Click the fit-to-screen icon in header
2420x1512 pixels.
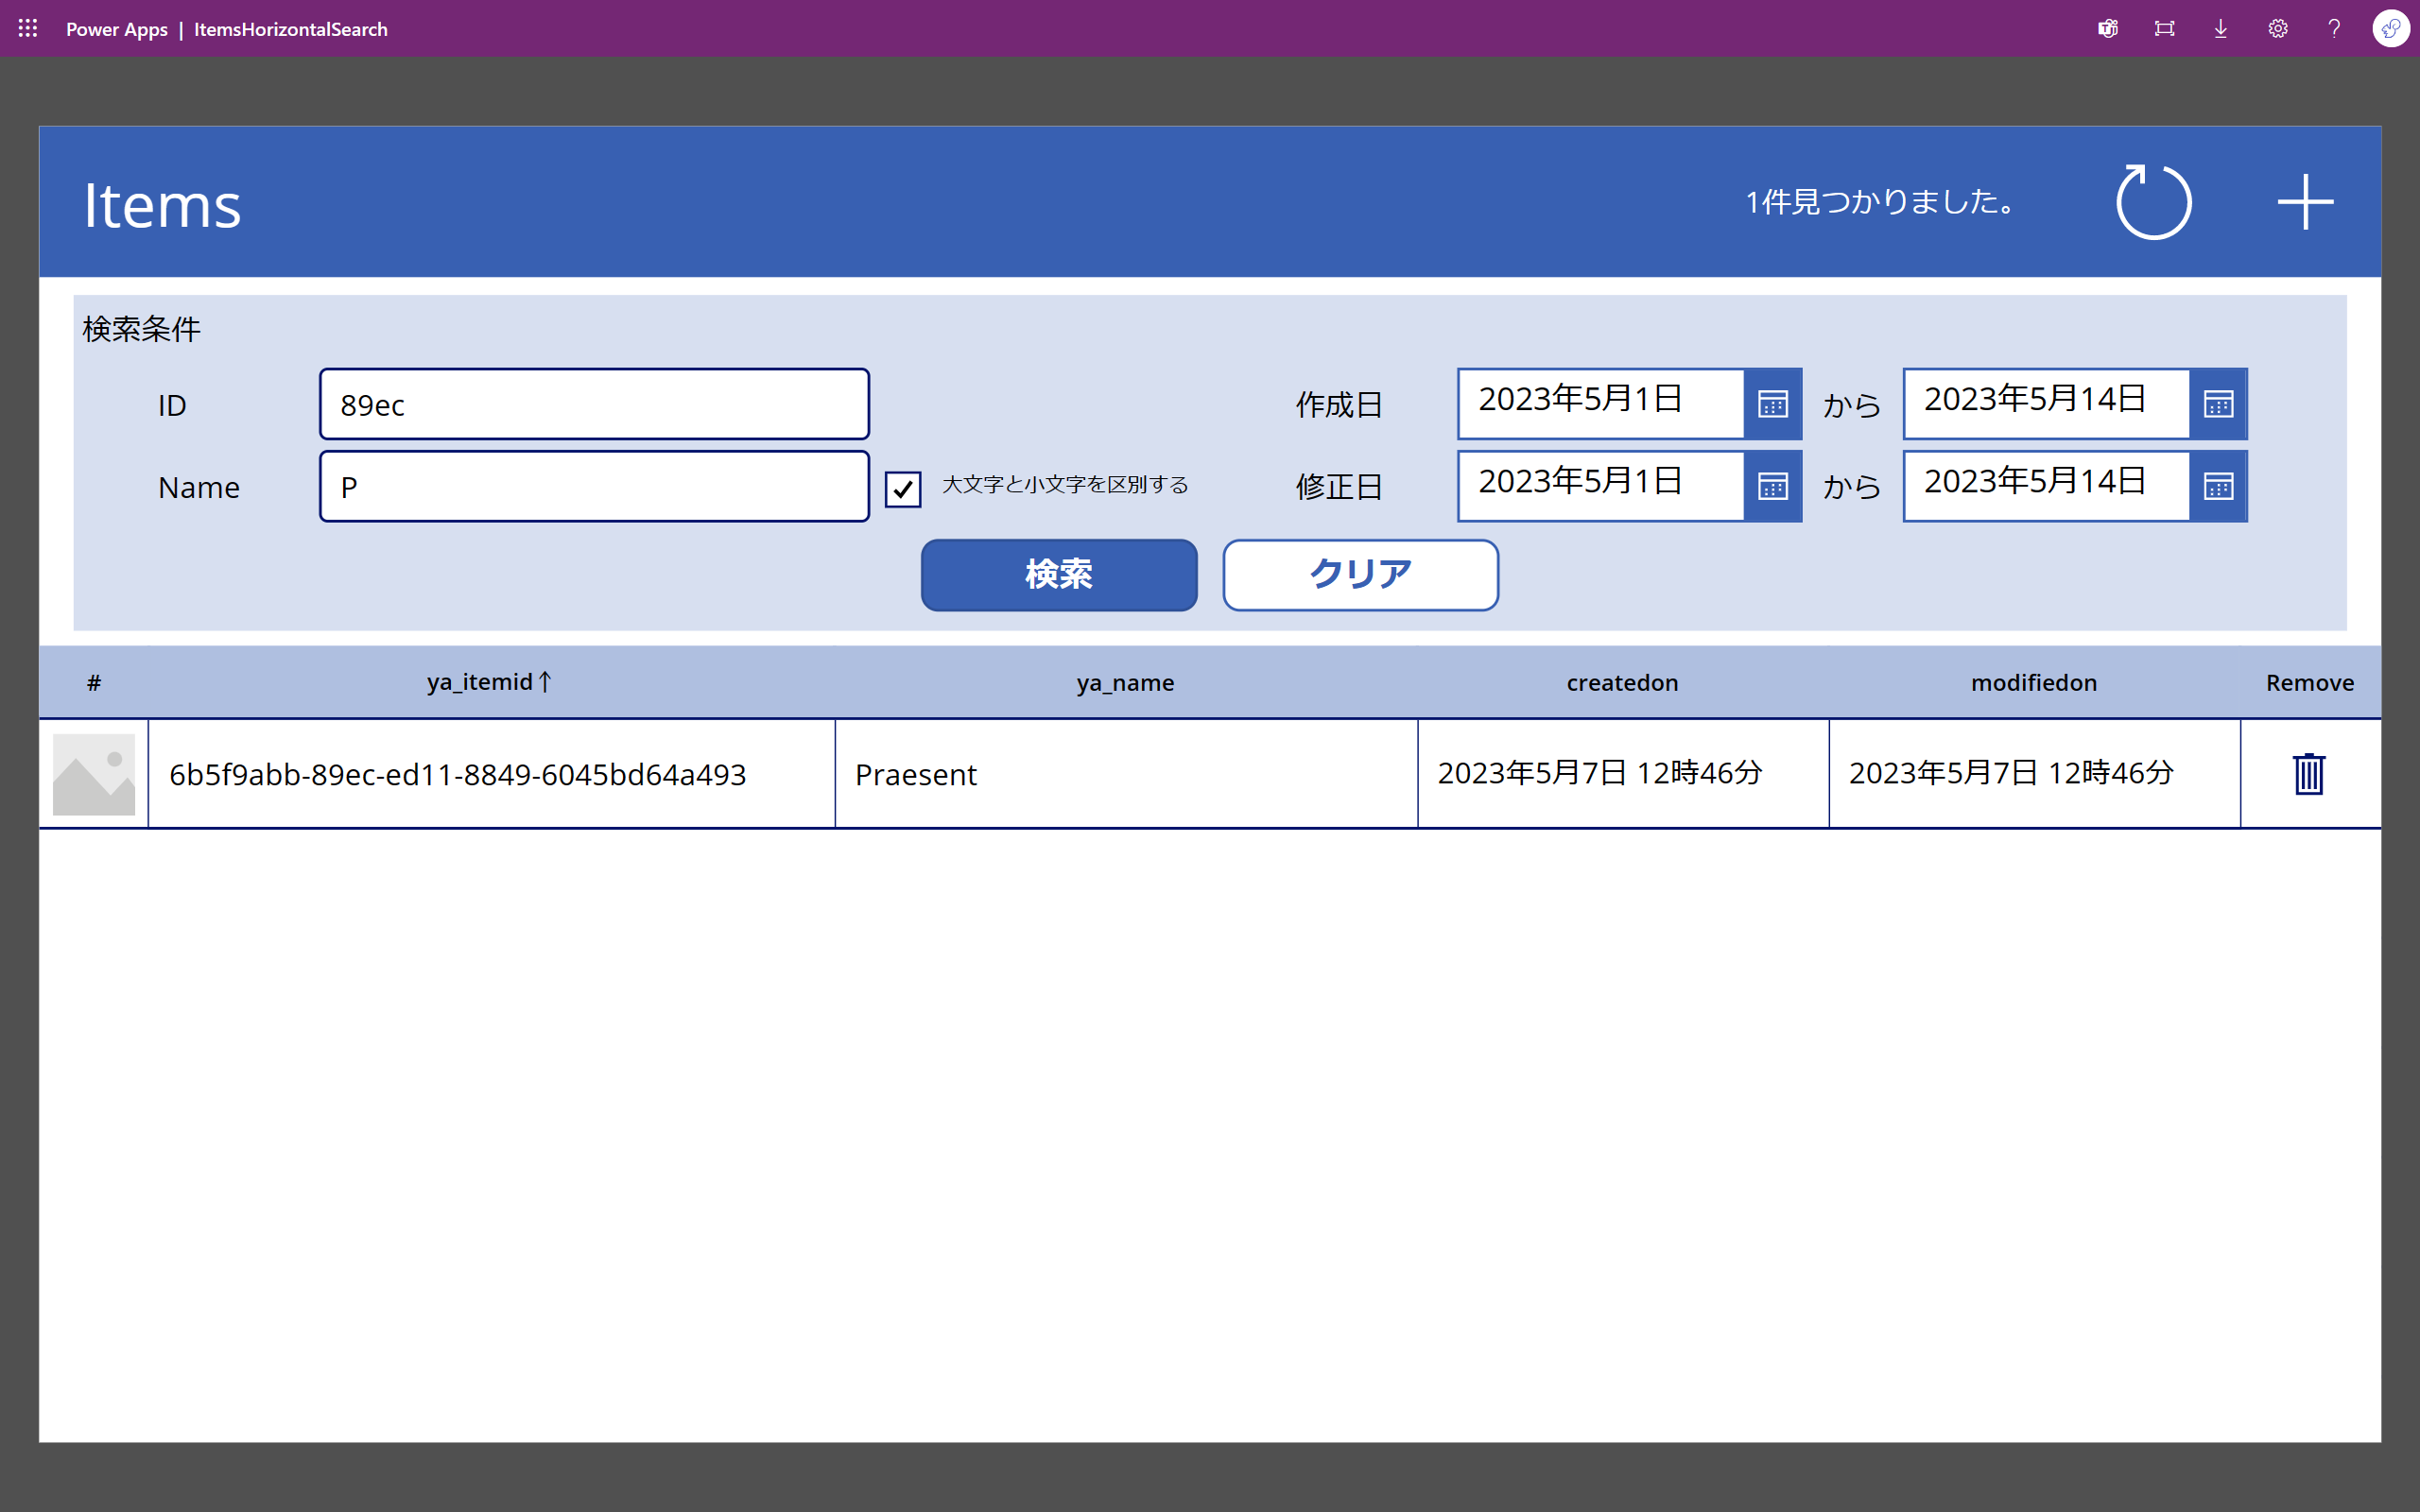coord(2164,28)
